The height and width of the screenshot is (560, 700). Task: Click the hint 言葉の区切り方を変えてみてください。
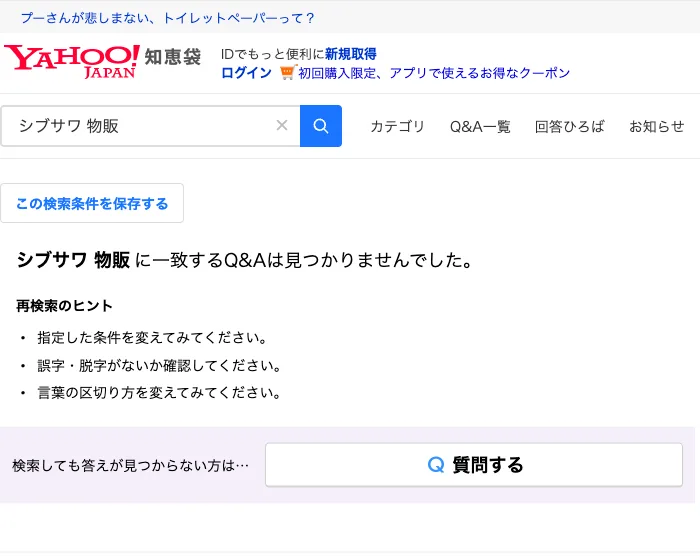click(159, 393)
